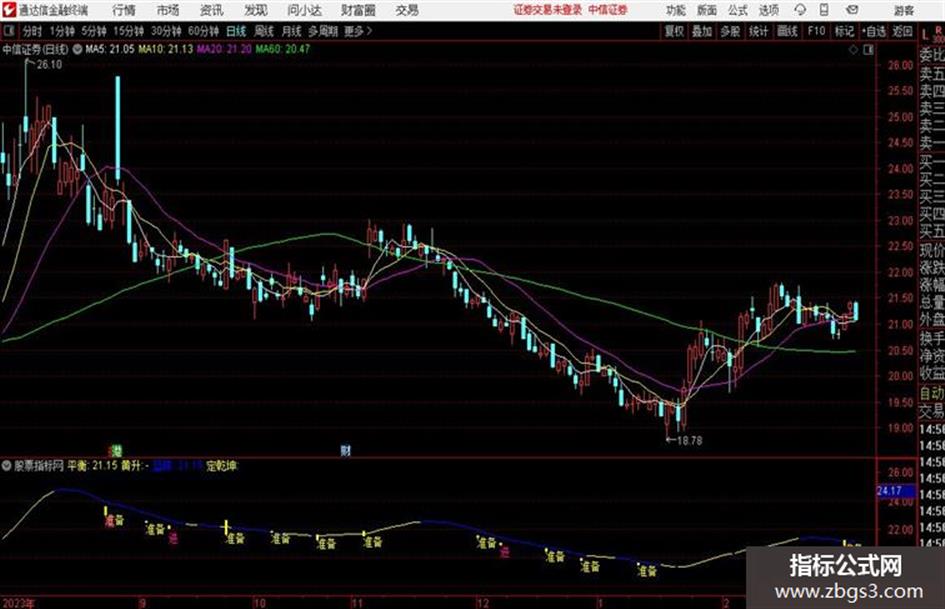Click the 26.10 high price label

(49, 65)
